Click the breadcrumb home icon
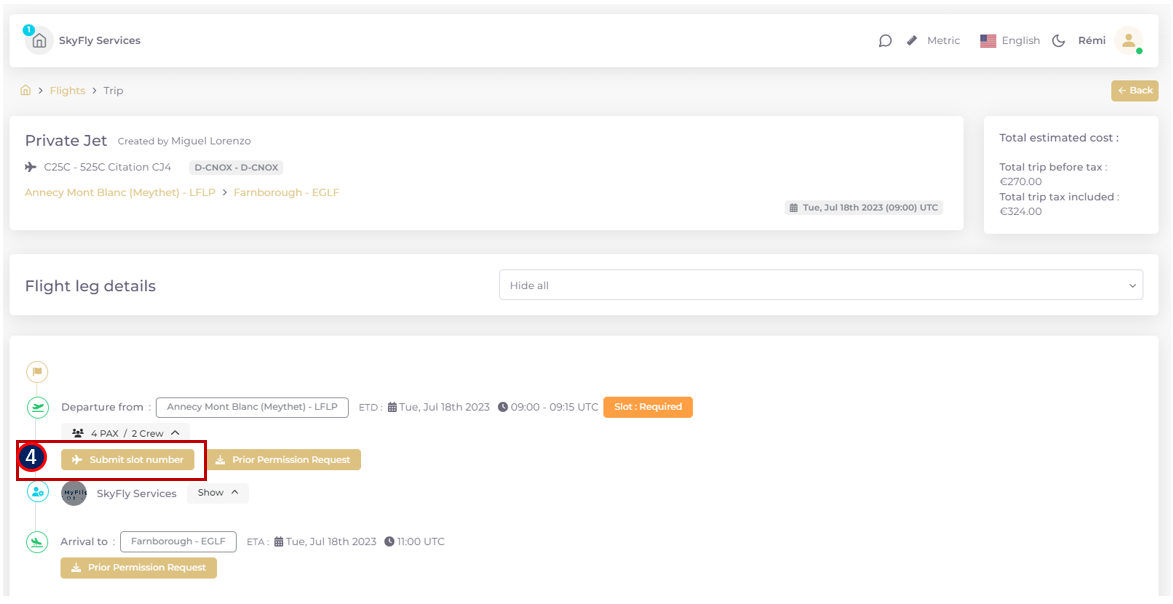The height and width of the screenshot is (604, 1173). (26, 90)
